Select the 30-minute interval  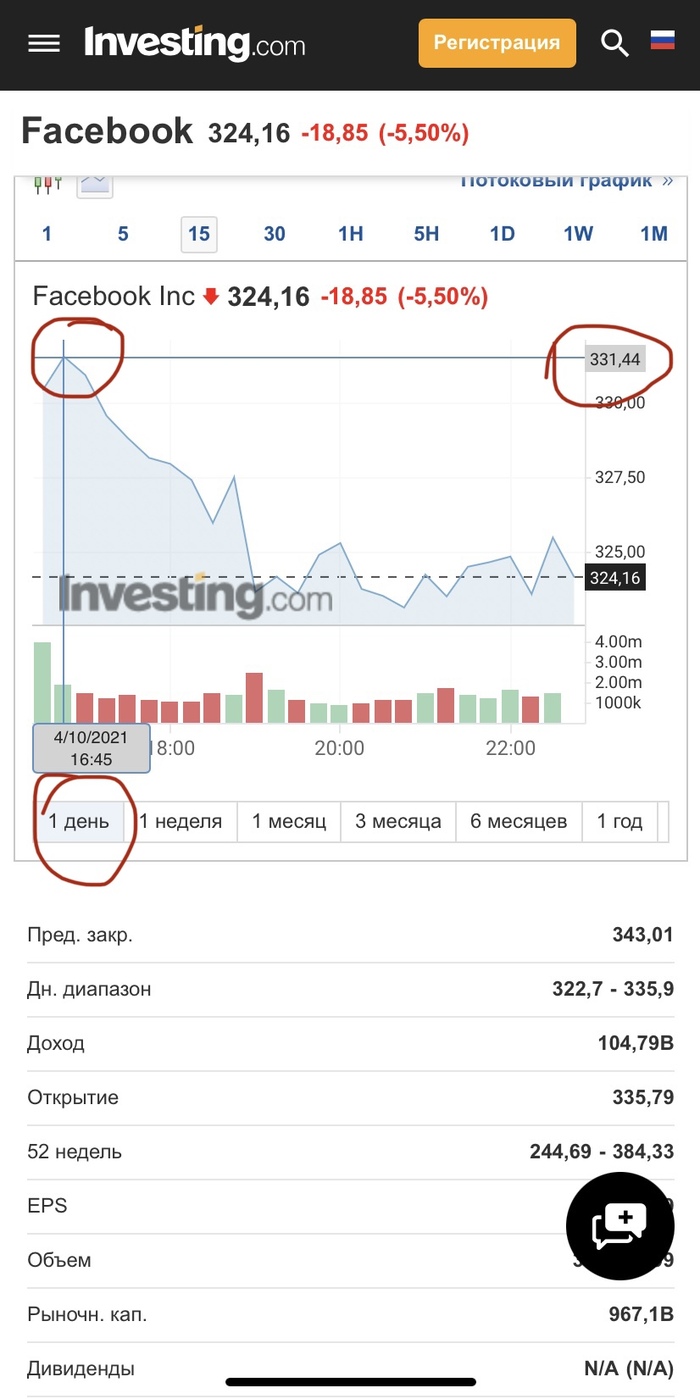pos(274,234)
